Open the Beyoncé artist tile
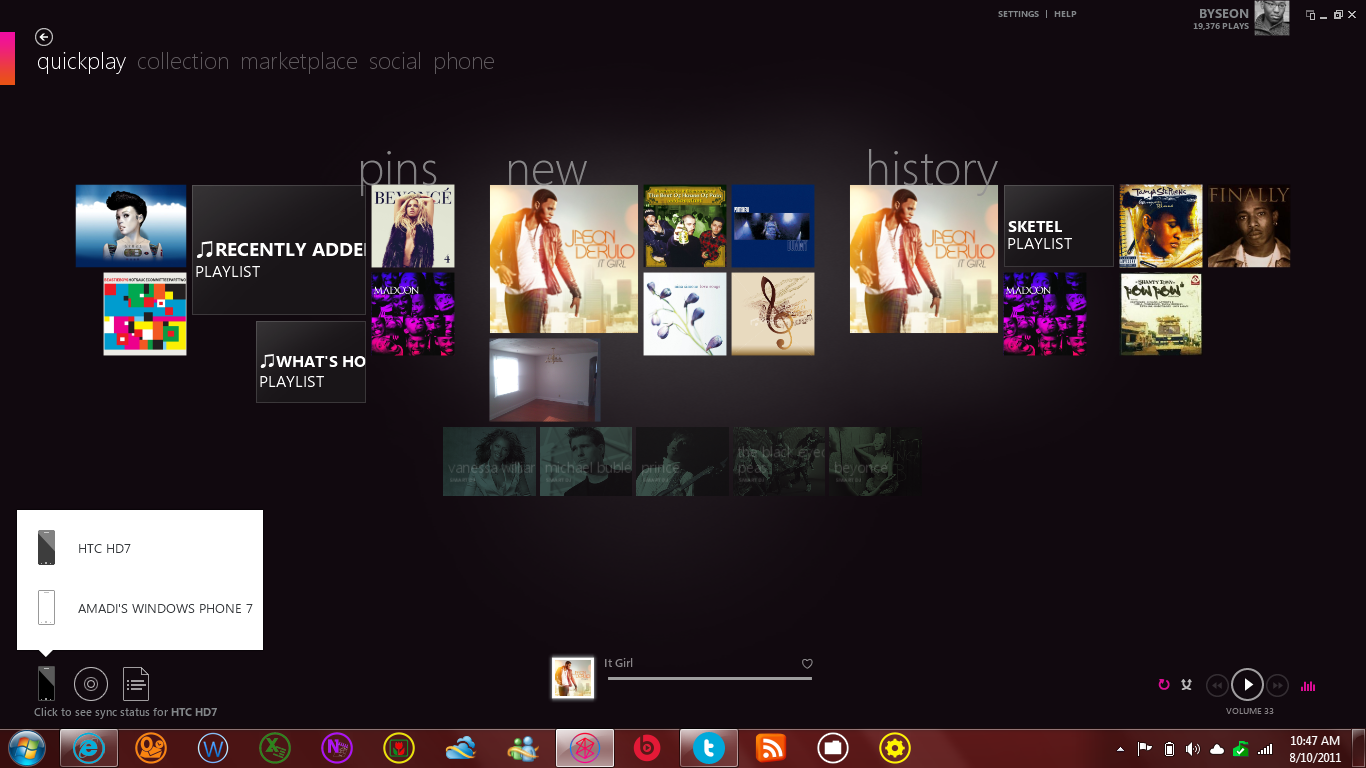Screen dimensions: 1366x768 pyautogui.click(x=875, y=462)
